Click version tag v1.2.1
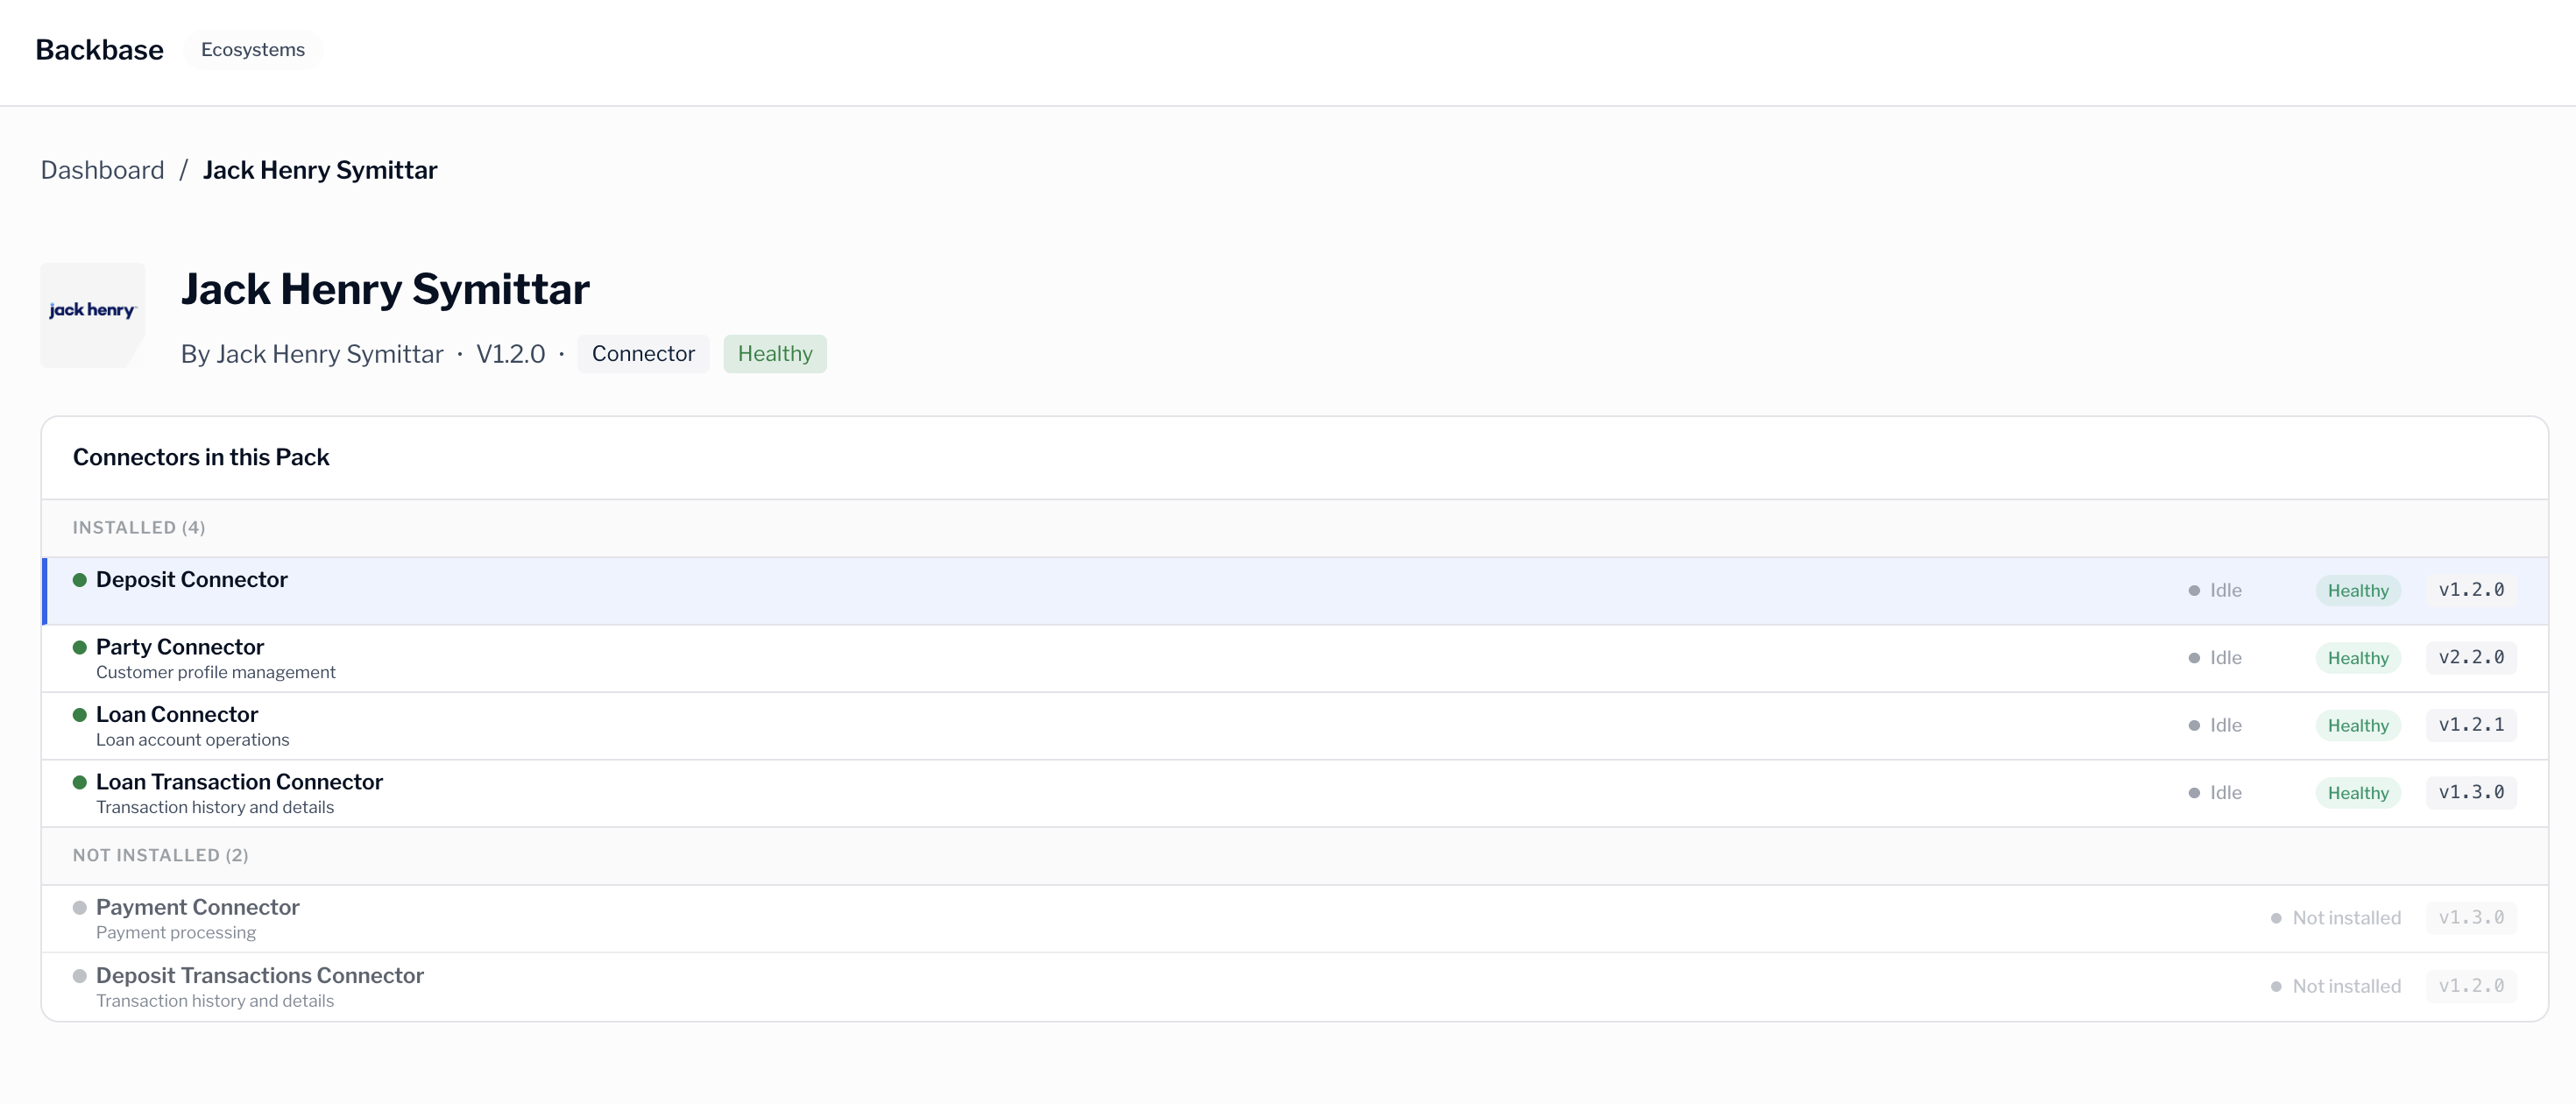The height and width of the screenshot is (1104, 2576). coord(2471,725)
